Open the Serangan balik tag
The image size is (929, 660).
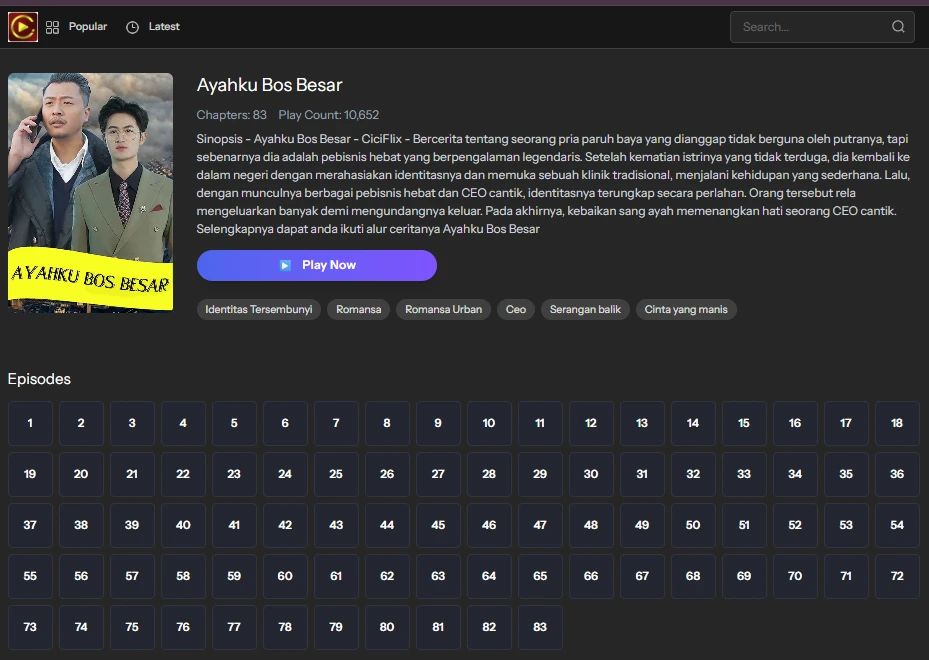point(585,310)
